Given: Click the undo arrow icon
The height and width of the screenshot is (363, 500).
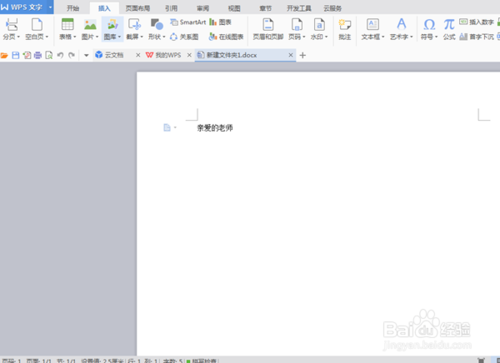Looking at the screenshot, I should point(60,55).
